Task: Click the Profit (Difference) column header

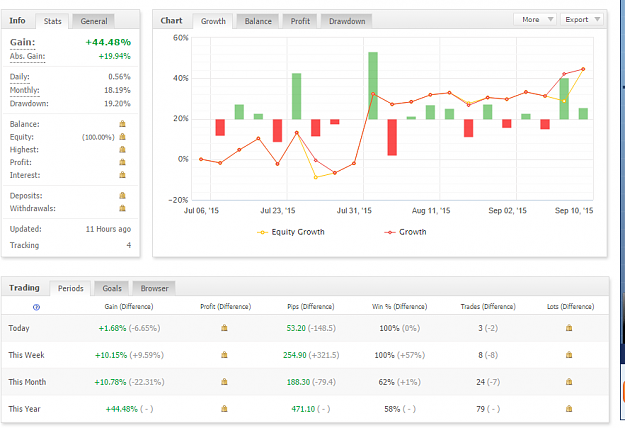Action: pos(226,306)
